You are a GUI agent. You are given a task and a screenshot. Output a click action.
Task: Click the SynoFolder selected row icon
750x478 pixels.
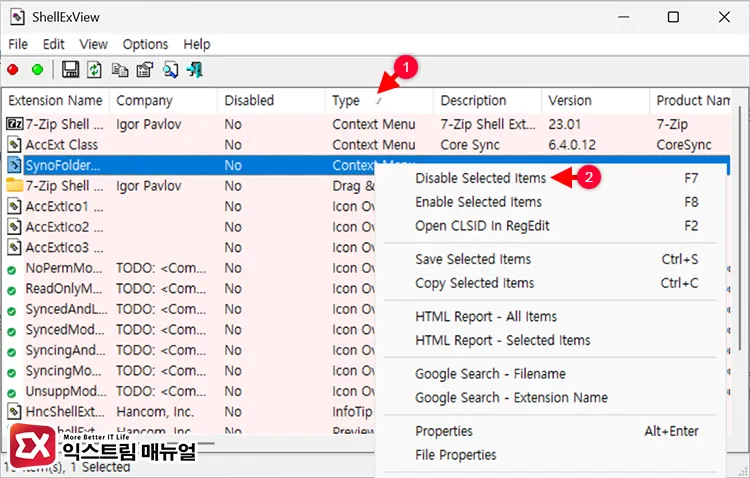click(x=14, y=165)
